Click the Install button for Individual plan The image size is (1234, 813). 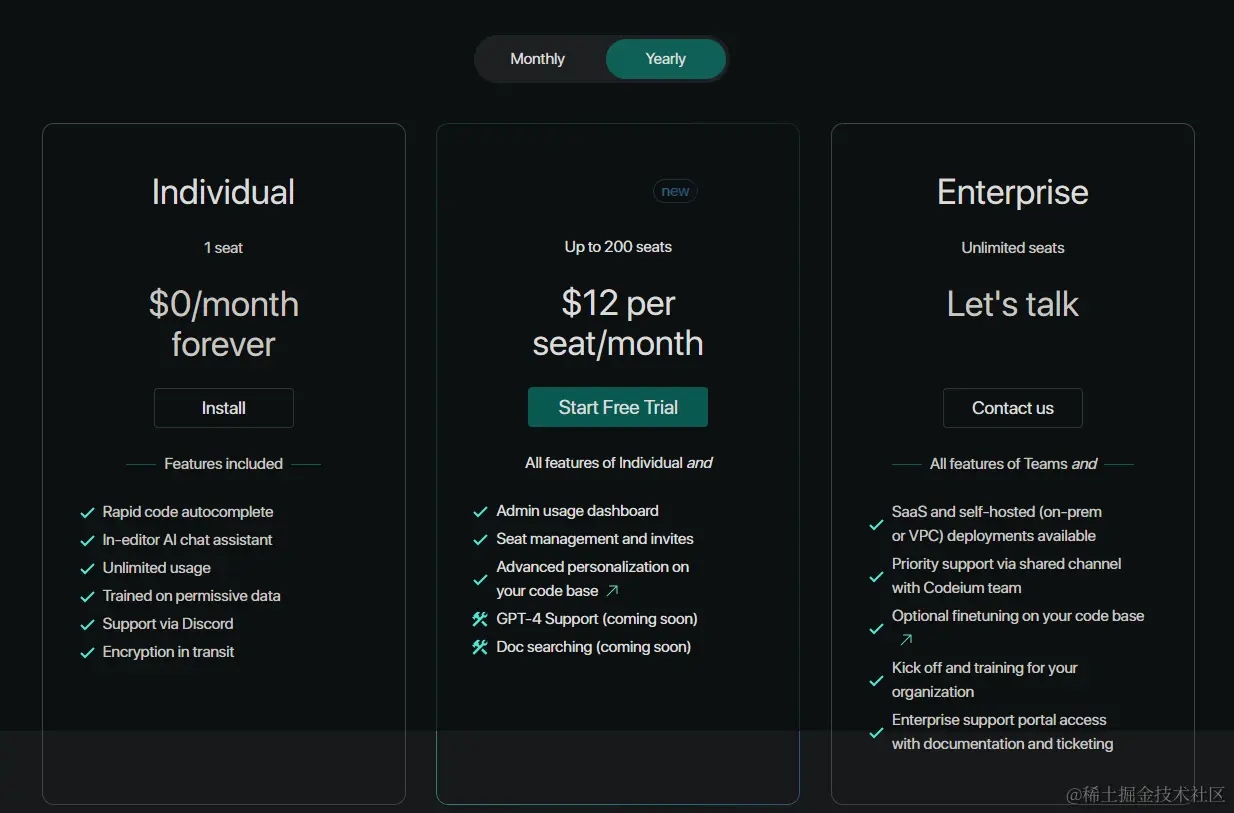223,408
